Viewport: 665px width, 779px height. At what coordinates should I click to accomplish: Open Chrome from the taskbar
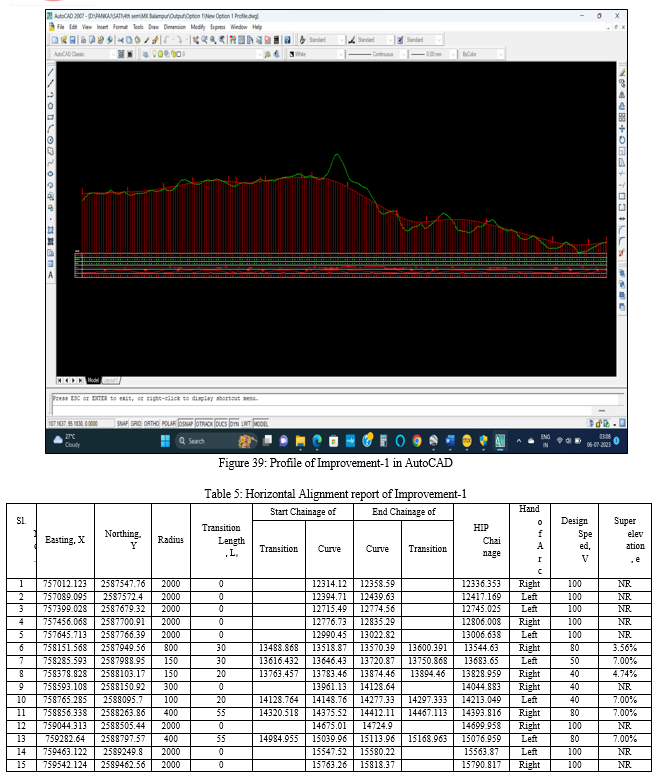pyautogui.click(x=417, y=441)
